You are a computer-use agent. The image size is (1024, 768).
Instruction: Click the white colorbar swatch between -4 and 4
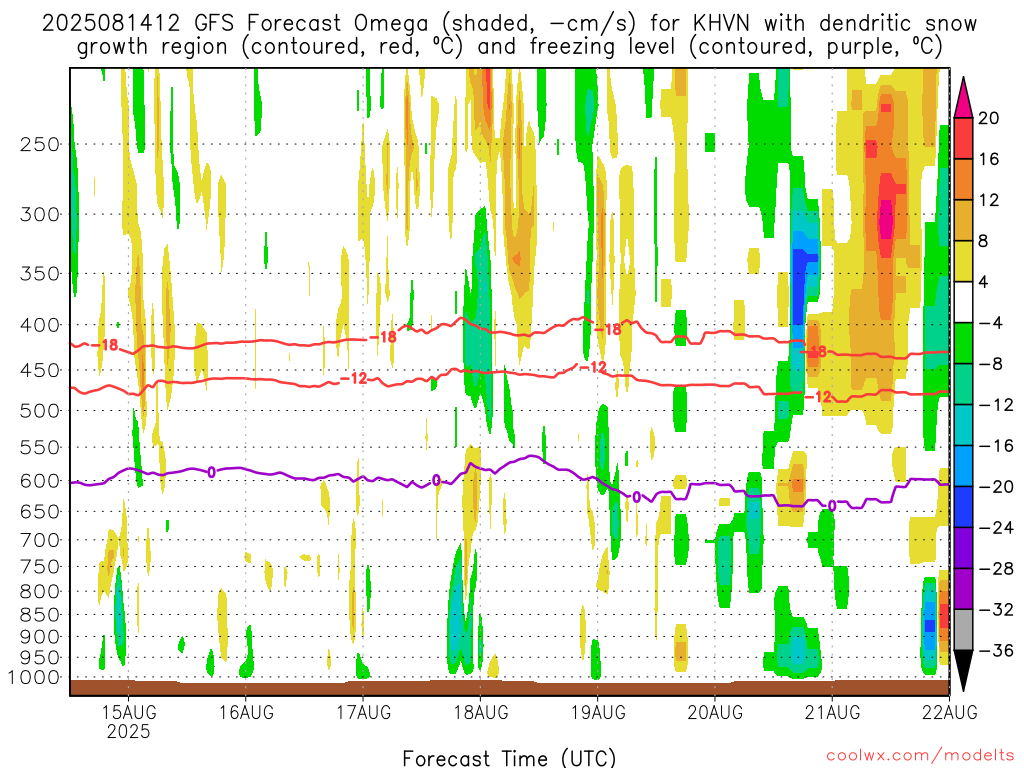pos(963,302)
